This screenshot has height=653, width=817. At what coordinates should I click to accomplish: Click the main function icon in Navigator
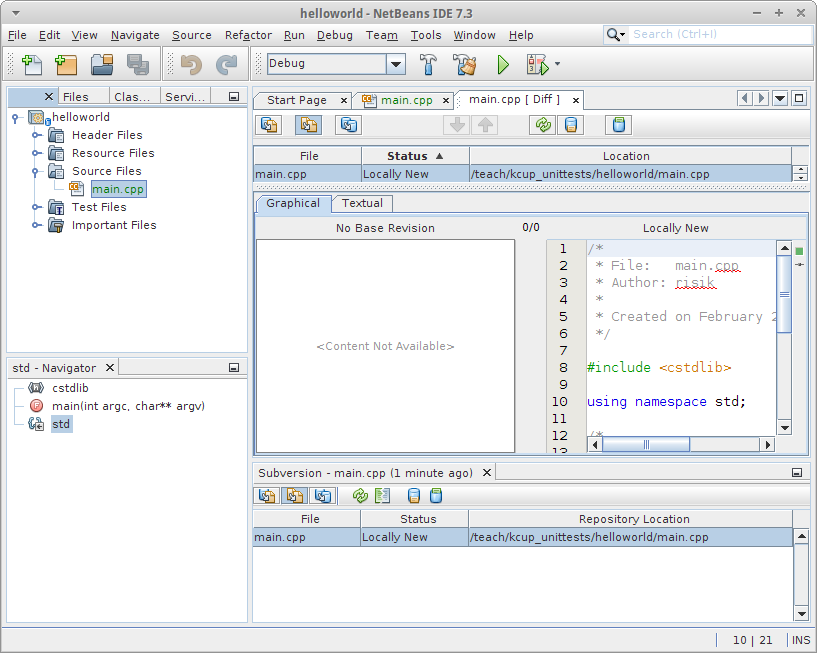pos(36,405)
